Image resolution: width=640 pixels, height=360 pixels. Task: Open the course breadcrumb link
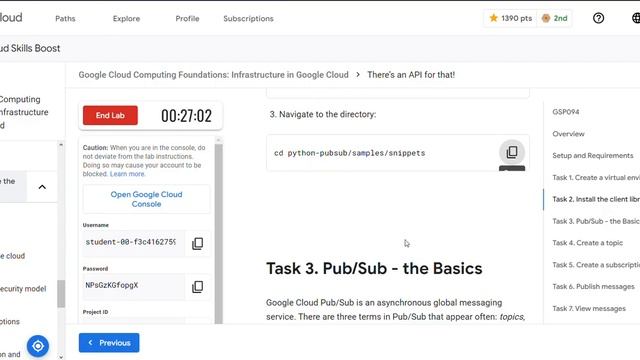213,75
